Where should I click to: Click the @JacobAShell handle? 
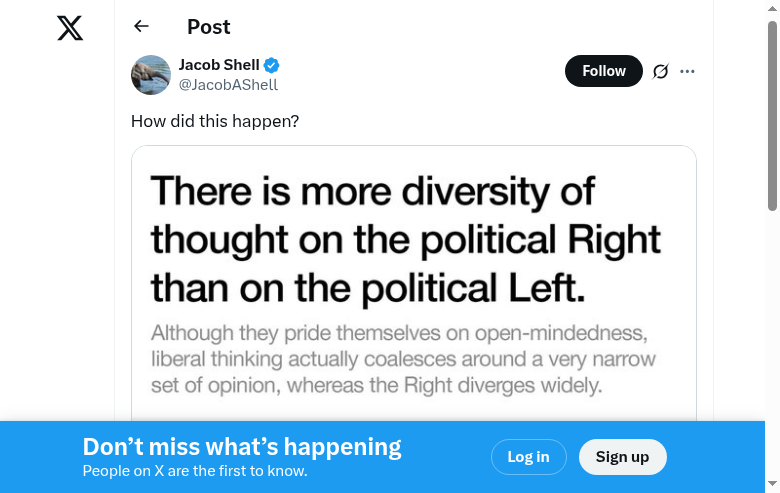[228, 85]
